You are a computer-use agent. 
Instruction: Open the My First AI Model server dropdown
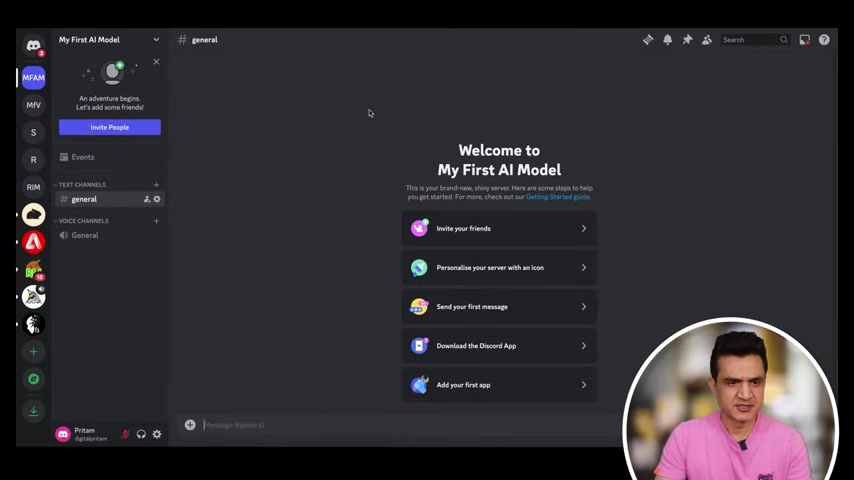click(x=109, y=40)
